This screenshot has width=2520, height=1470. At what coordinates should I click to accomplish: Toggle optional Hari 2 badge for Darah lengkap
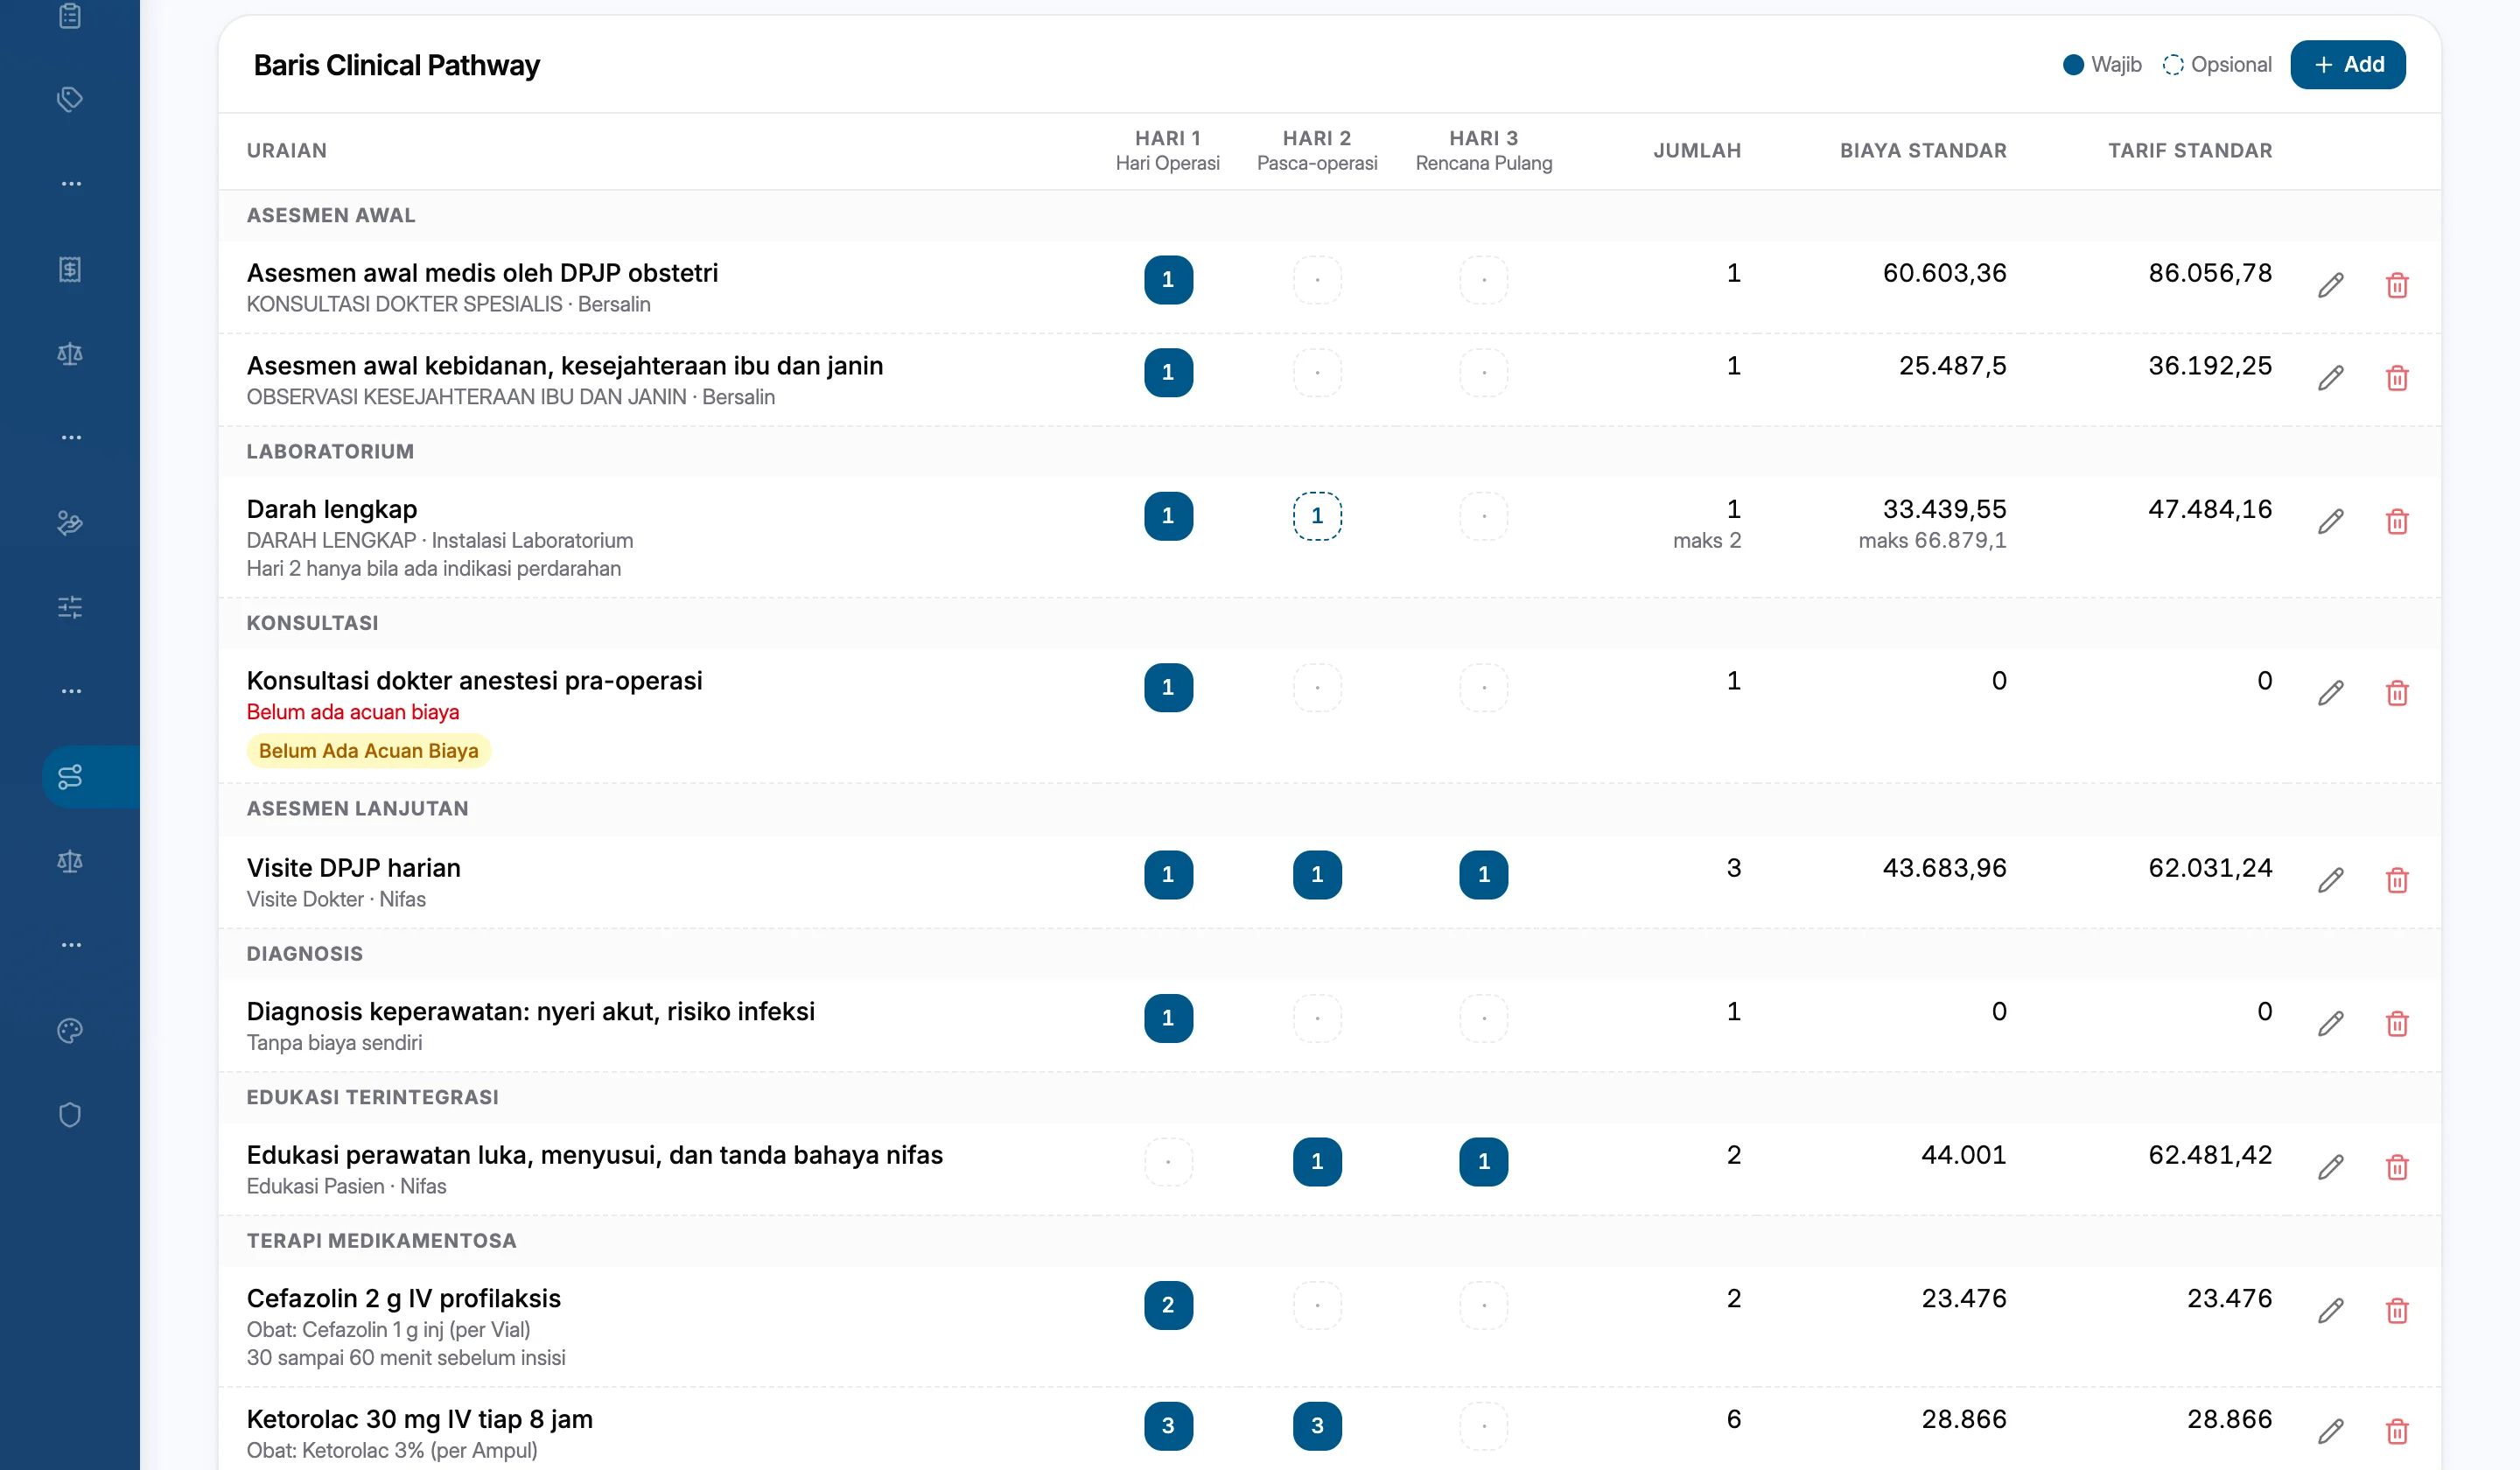[x=1317, y=516]
